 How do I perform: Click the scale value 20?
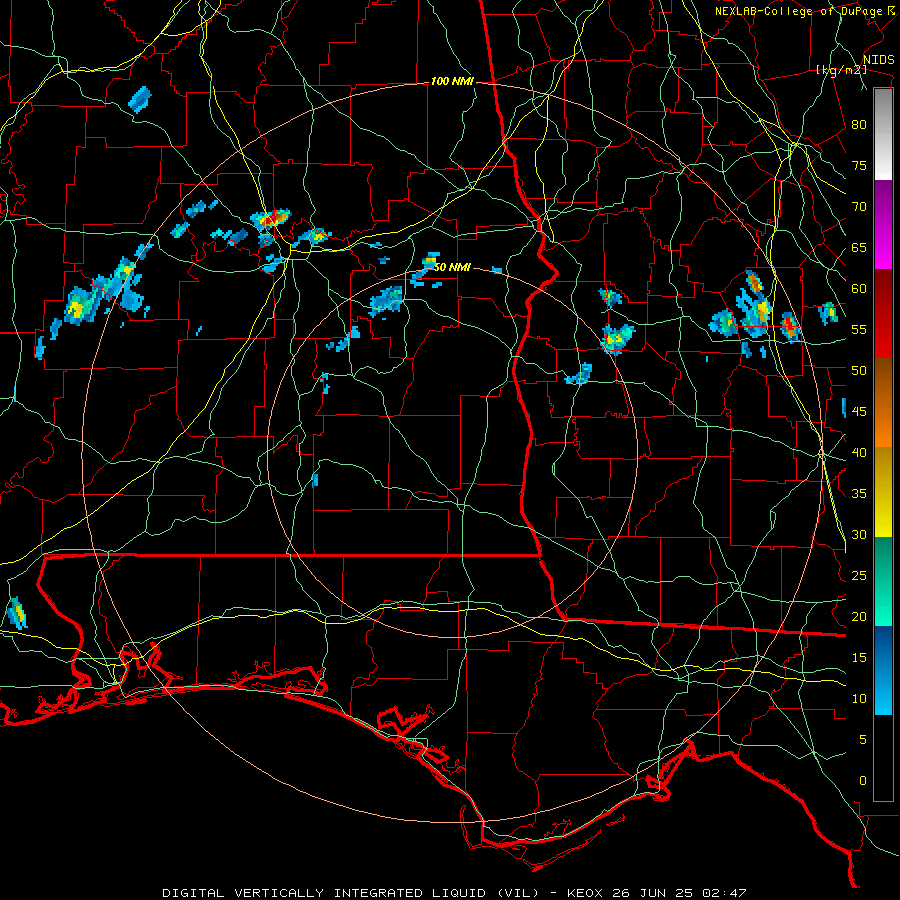pyautogui.click(x=859, y=617)
